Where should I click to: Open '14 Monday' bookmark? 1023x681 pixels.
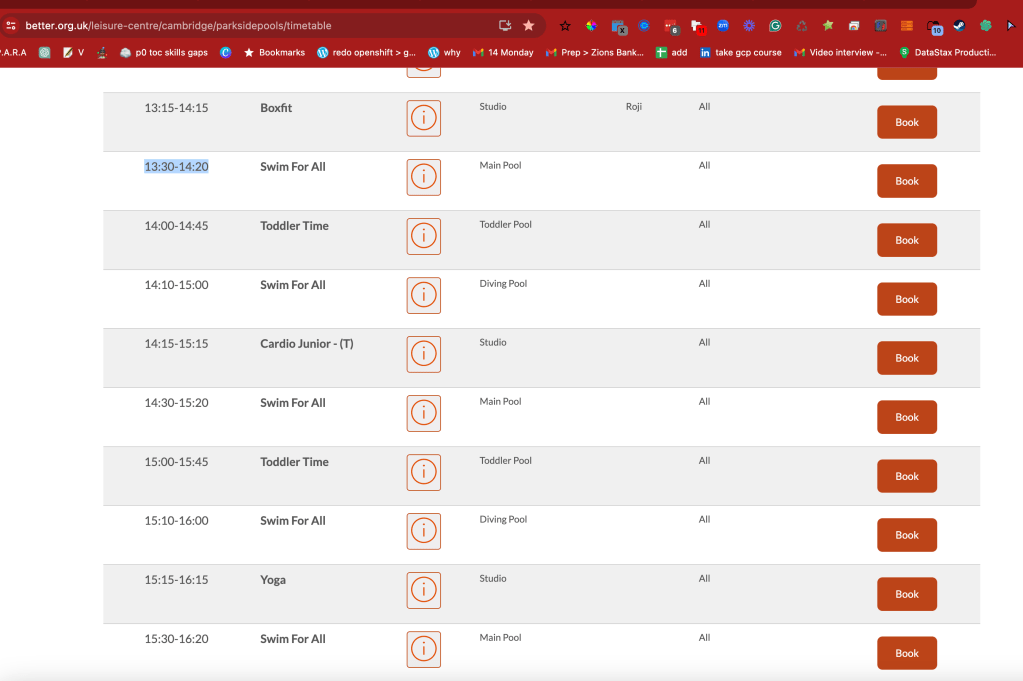click(503, 52)
